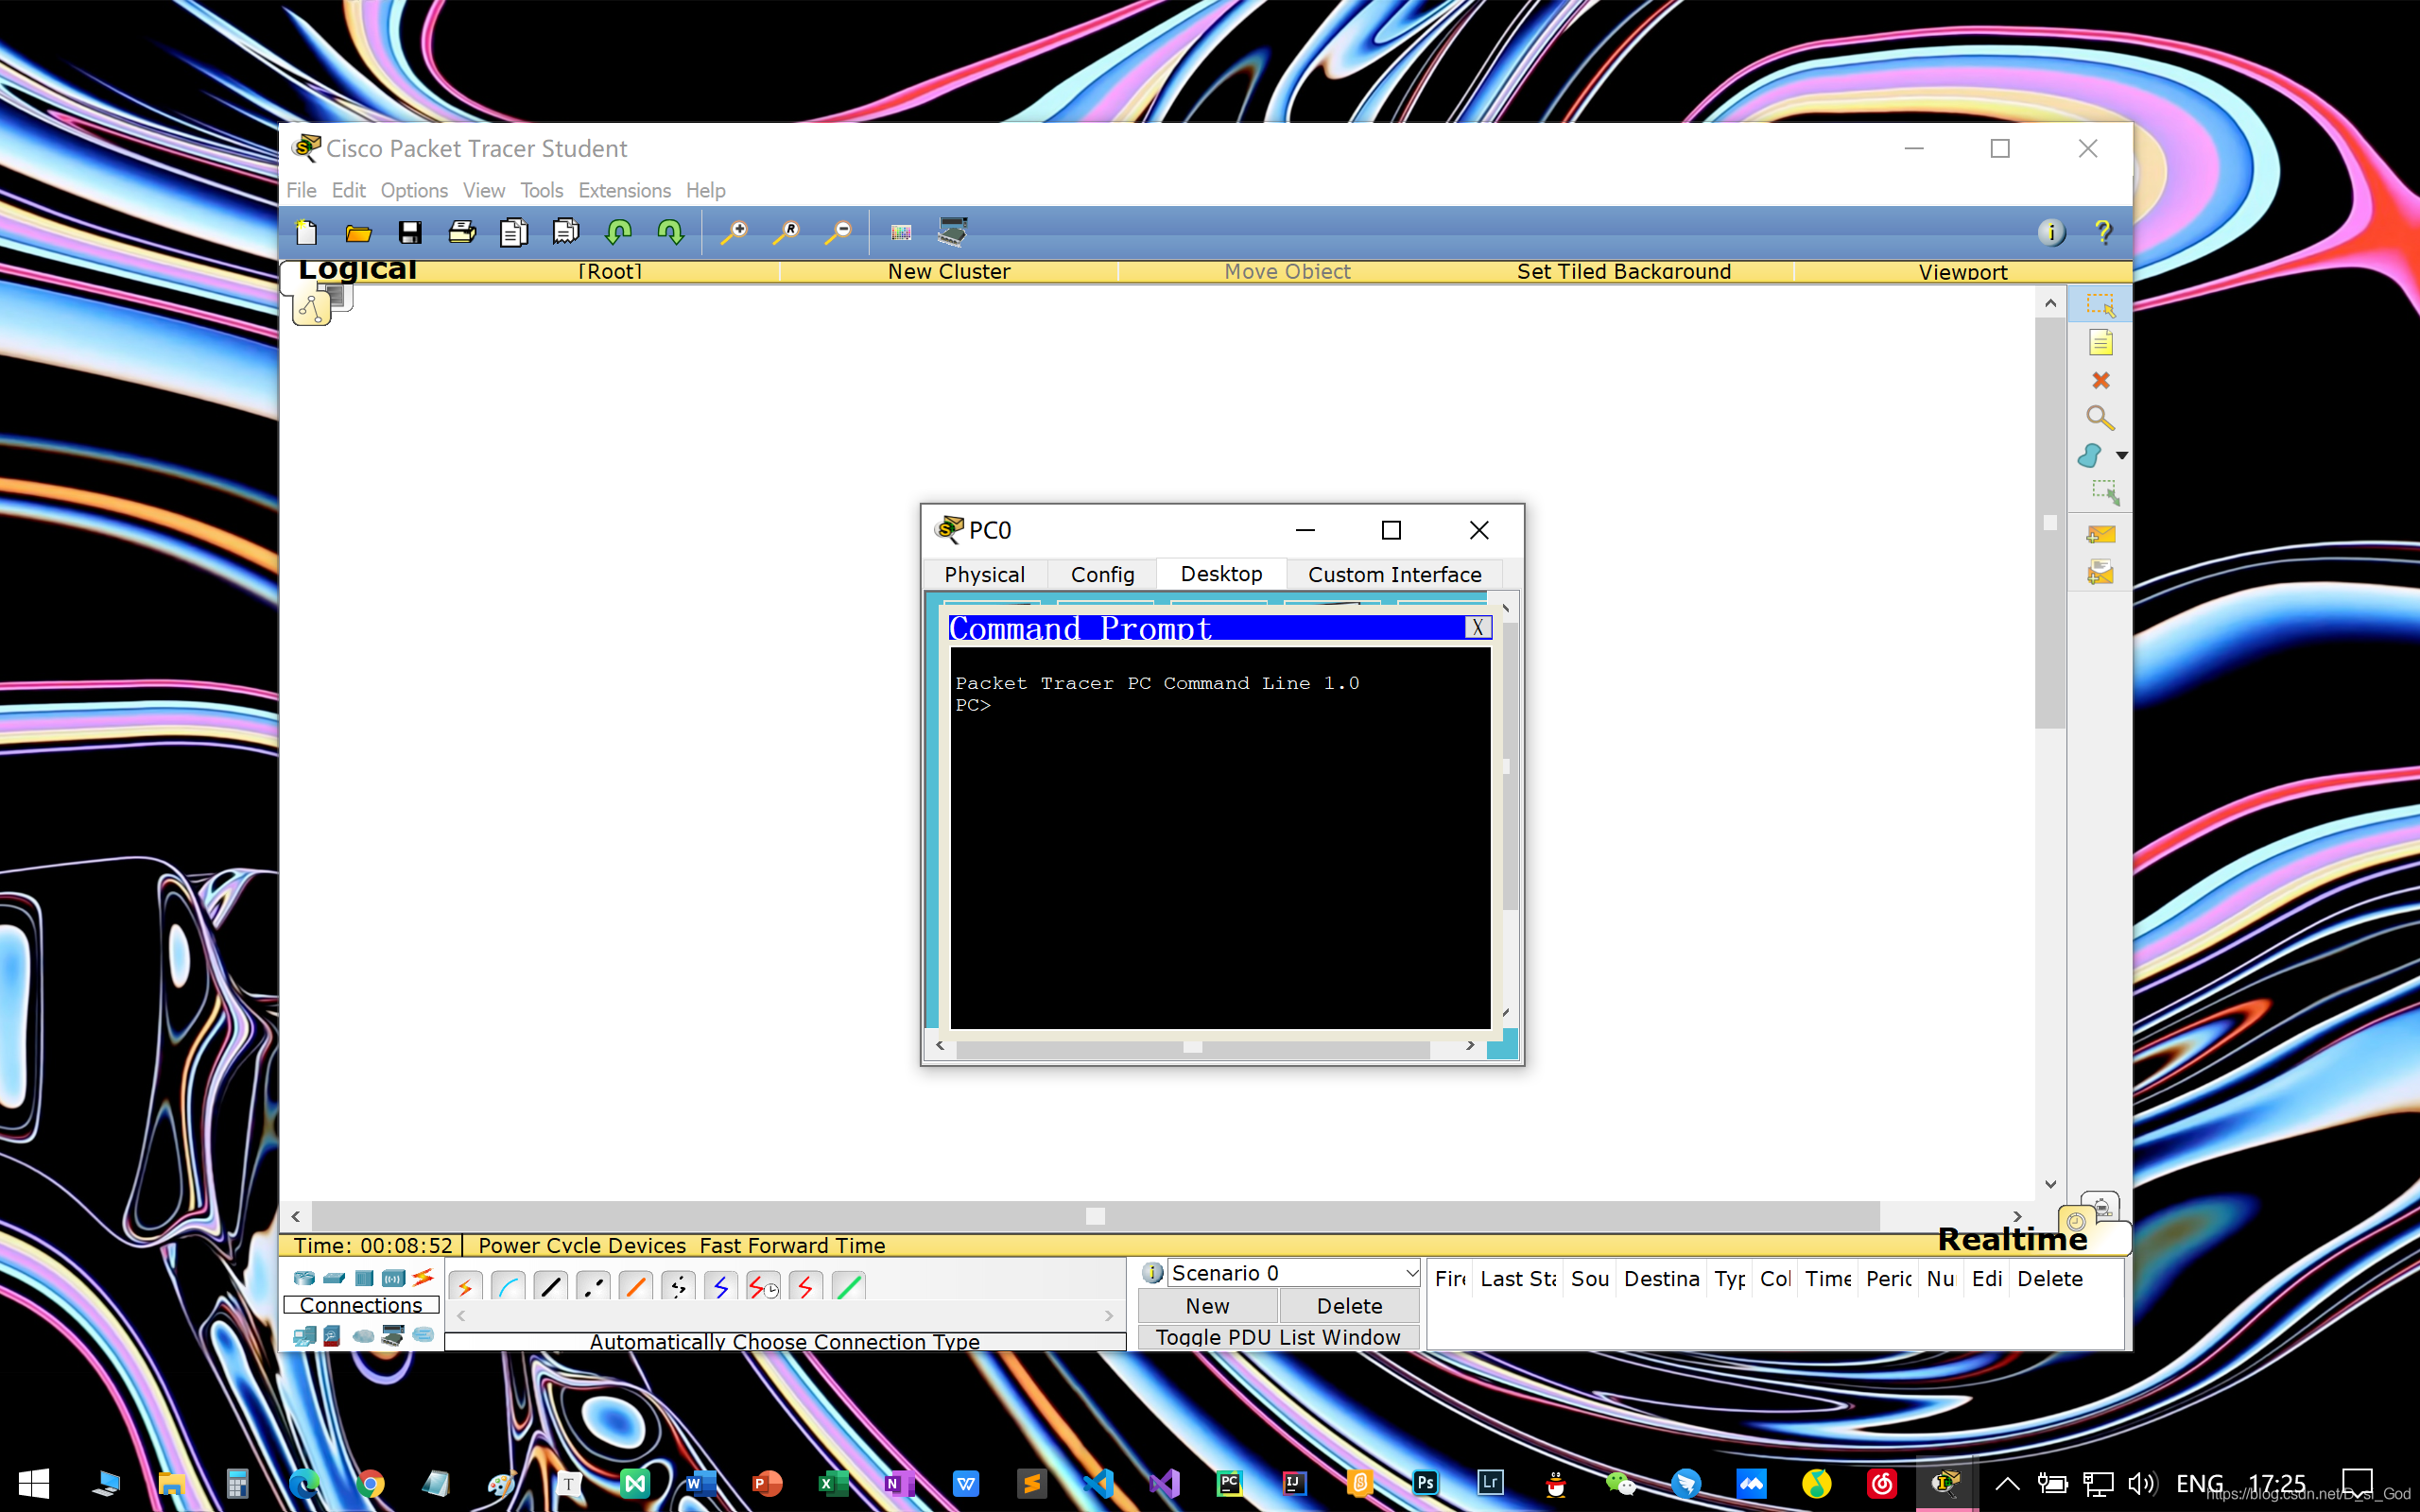Open the Extensions menu
Viewport: 2420px width, 1512px height.
pyautogui.click(x=624, y=190)
